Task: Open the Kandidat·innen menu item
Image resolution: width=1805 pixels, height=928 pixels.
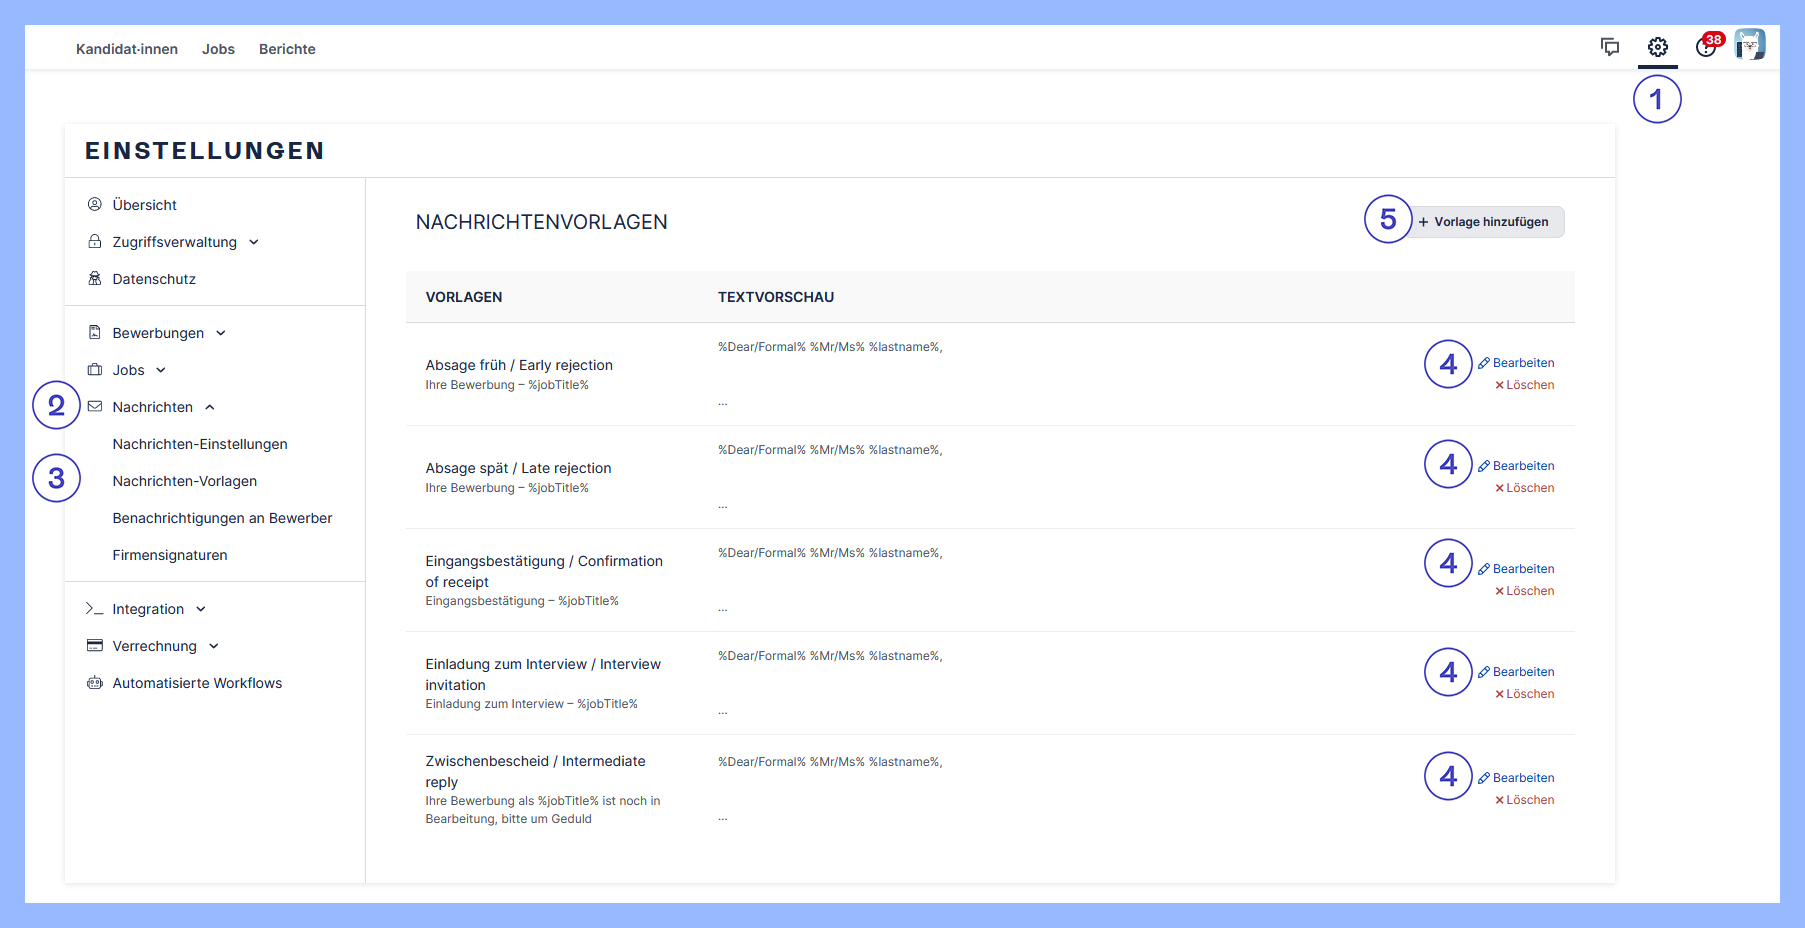Action: tap(127, 49)
